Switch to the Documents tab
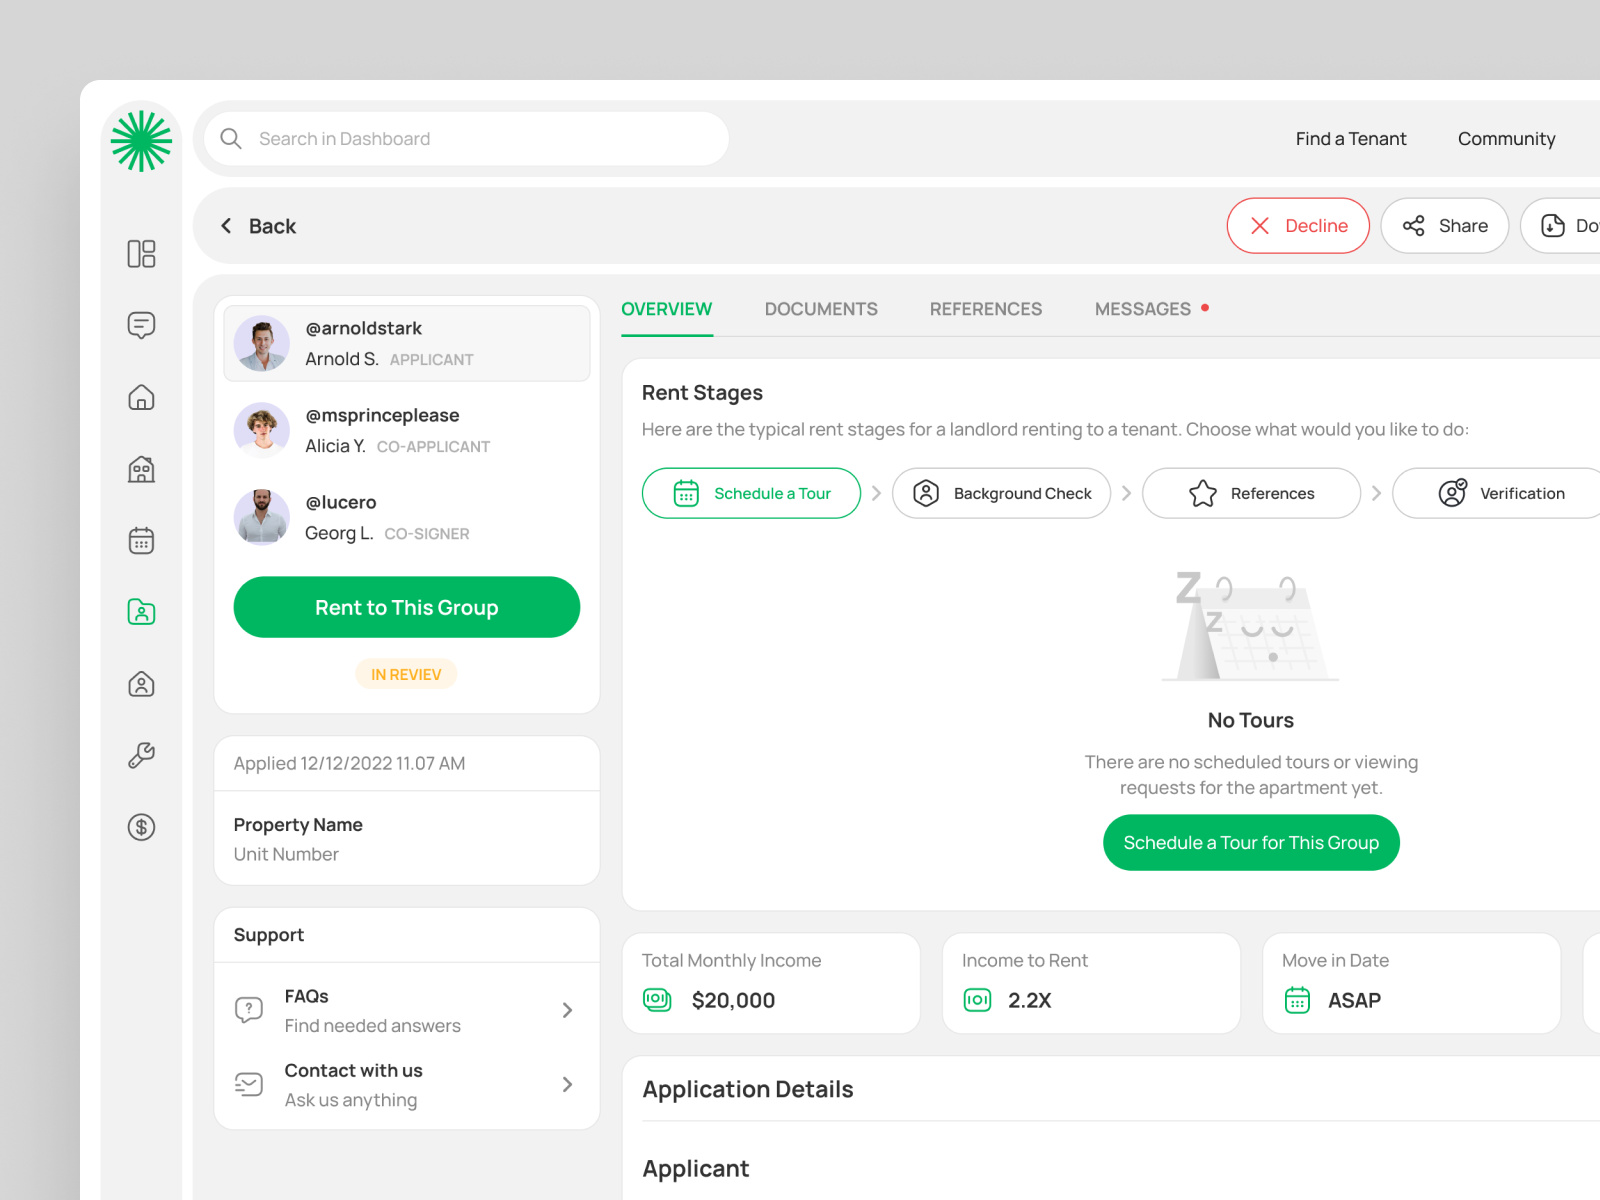This screenshot has height=1200, width=1600. click(x=821, y=309)
